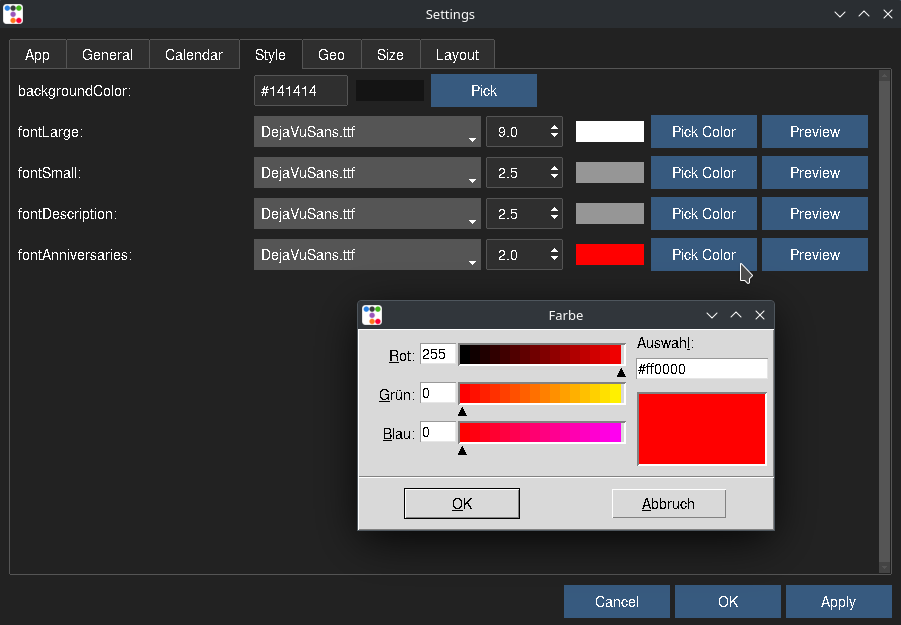Image resolution: width=901 pixels, height=625 pixels.
Task: Click OK in the Settings window
Action: (x=728, y=601)
